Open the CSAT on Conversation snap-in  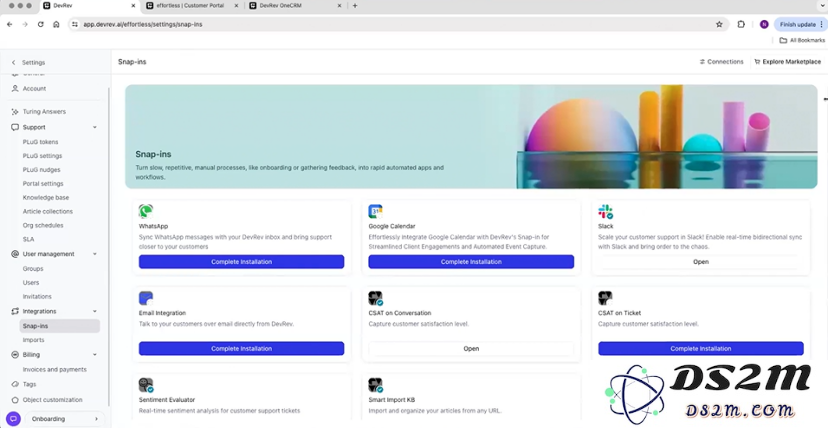click(x=471, y=348)
